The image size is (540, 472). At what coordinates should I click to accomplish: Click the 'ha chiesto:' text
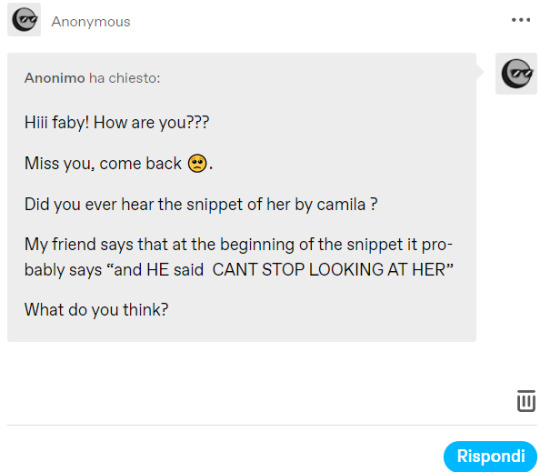(125, 78)
